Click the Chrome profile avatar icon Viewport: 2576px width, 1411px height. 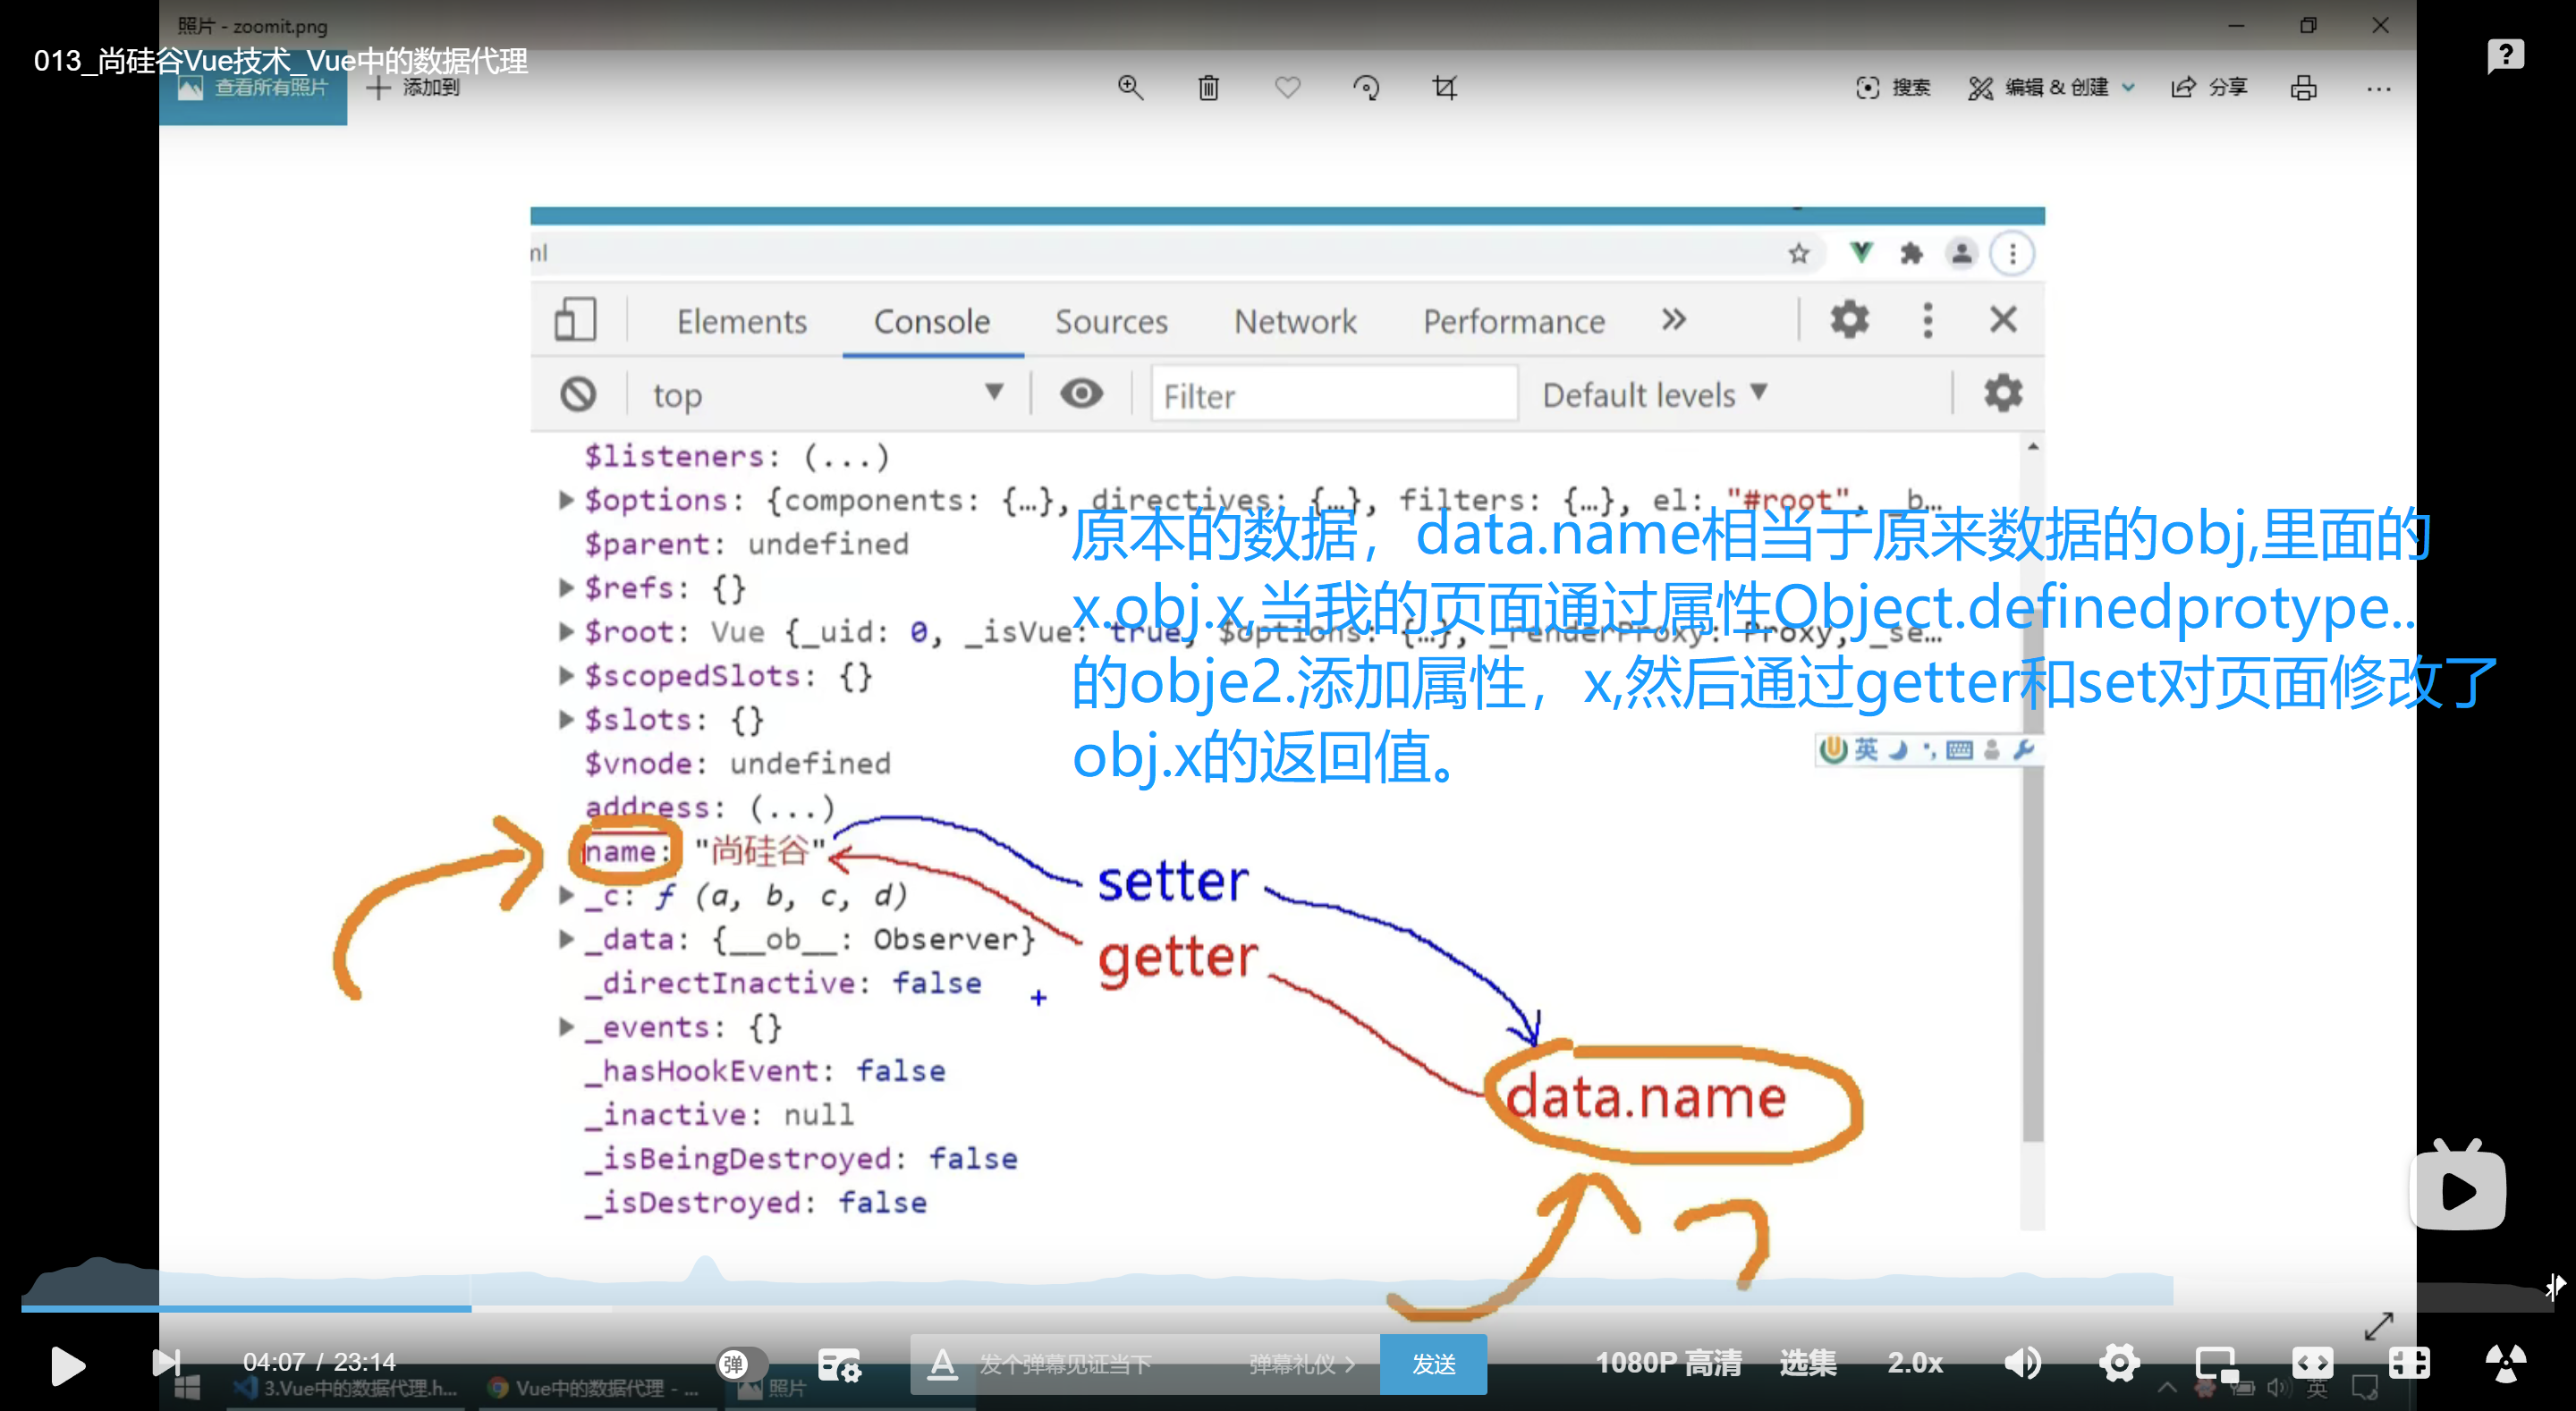[x=1962, y=253]
